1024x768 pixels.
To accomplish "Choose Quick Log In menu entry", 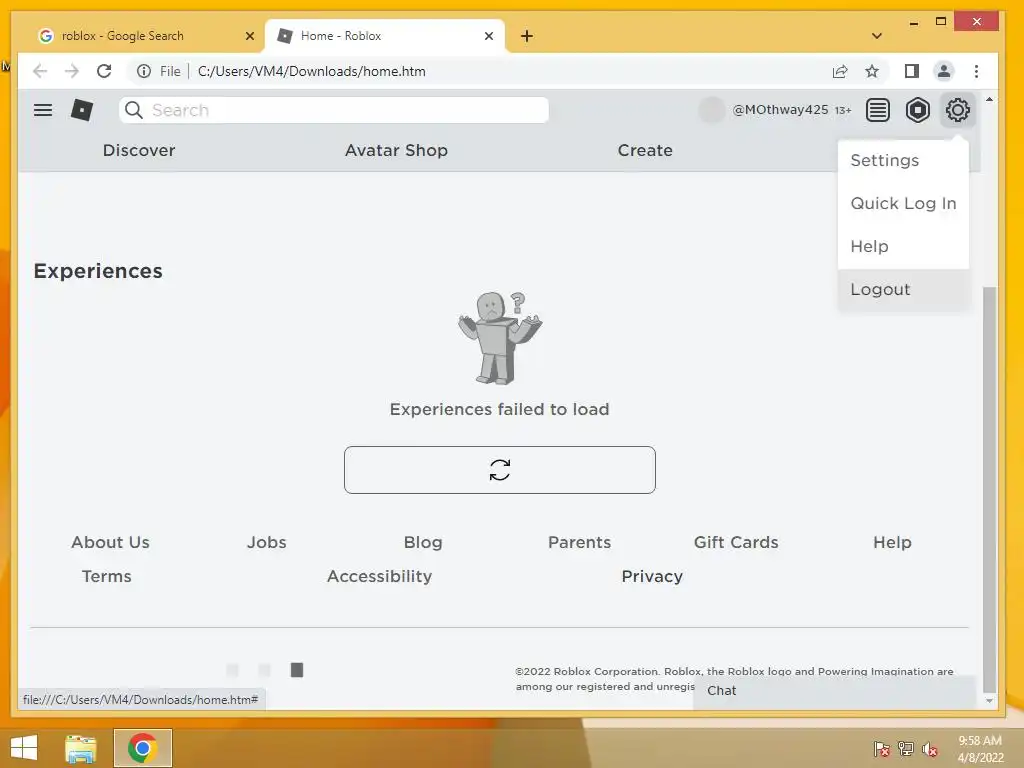I will [x=903, y=204].
